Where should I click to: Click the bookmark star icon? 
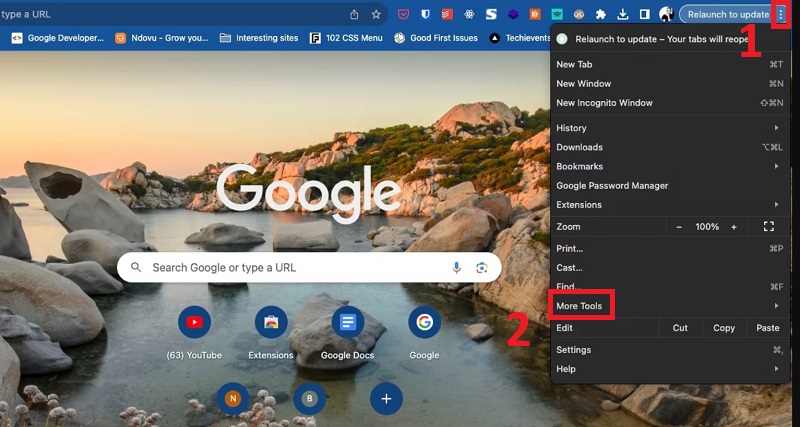coord(376,14)
